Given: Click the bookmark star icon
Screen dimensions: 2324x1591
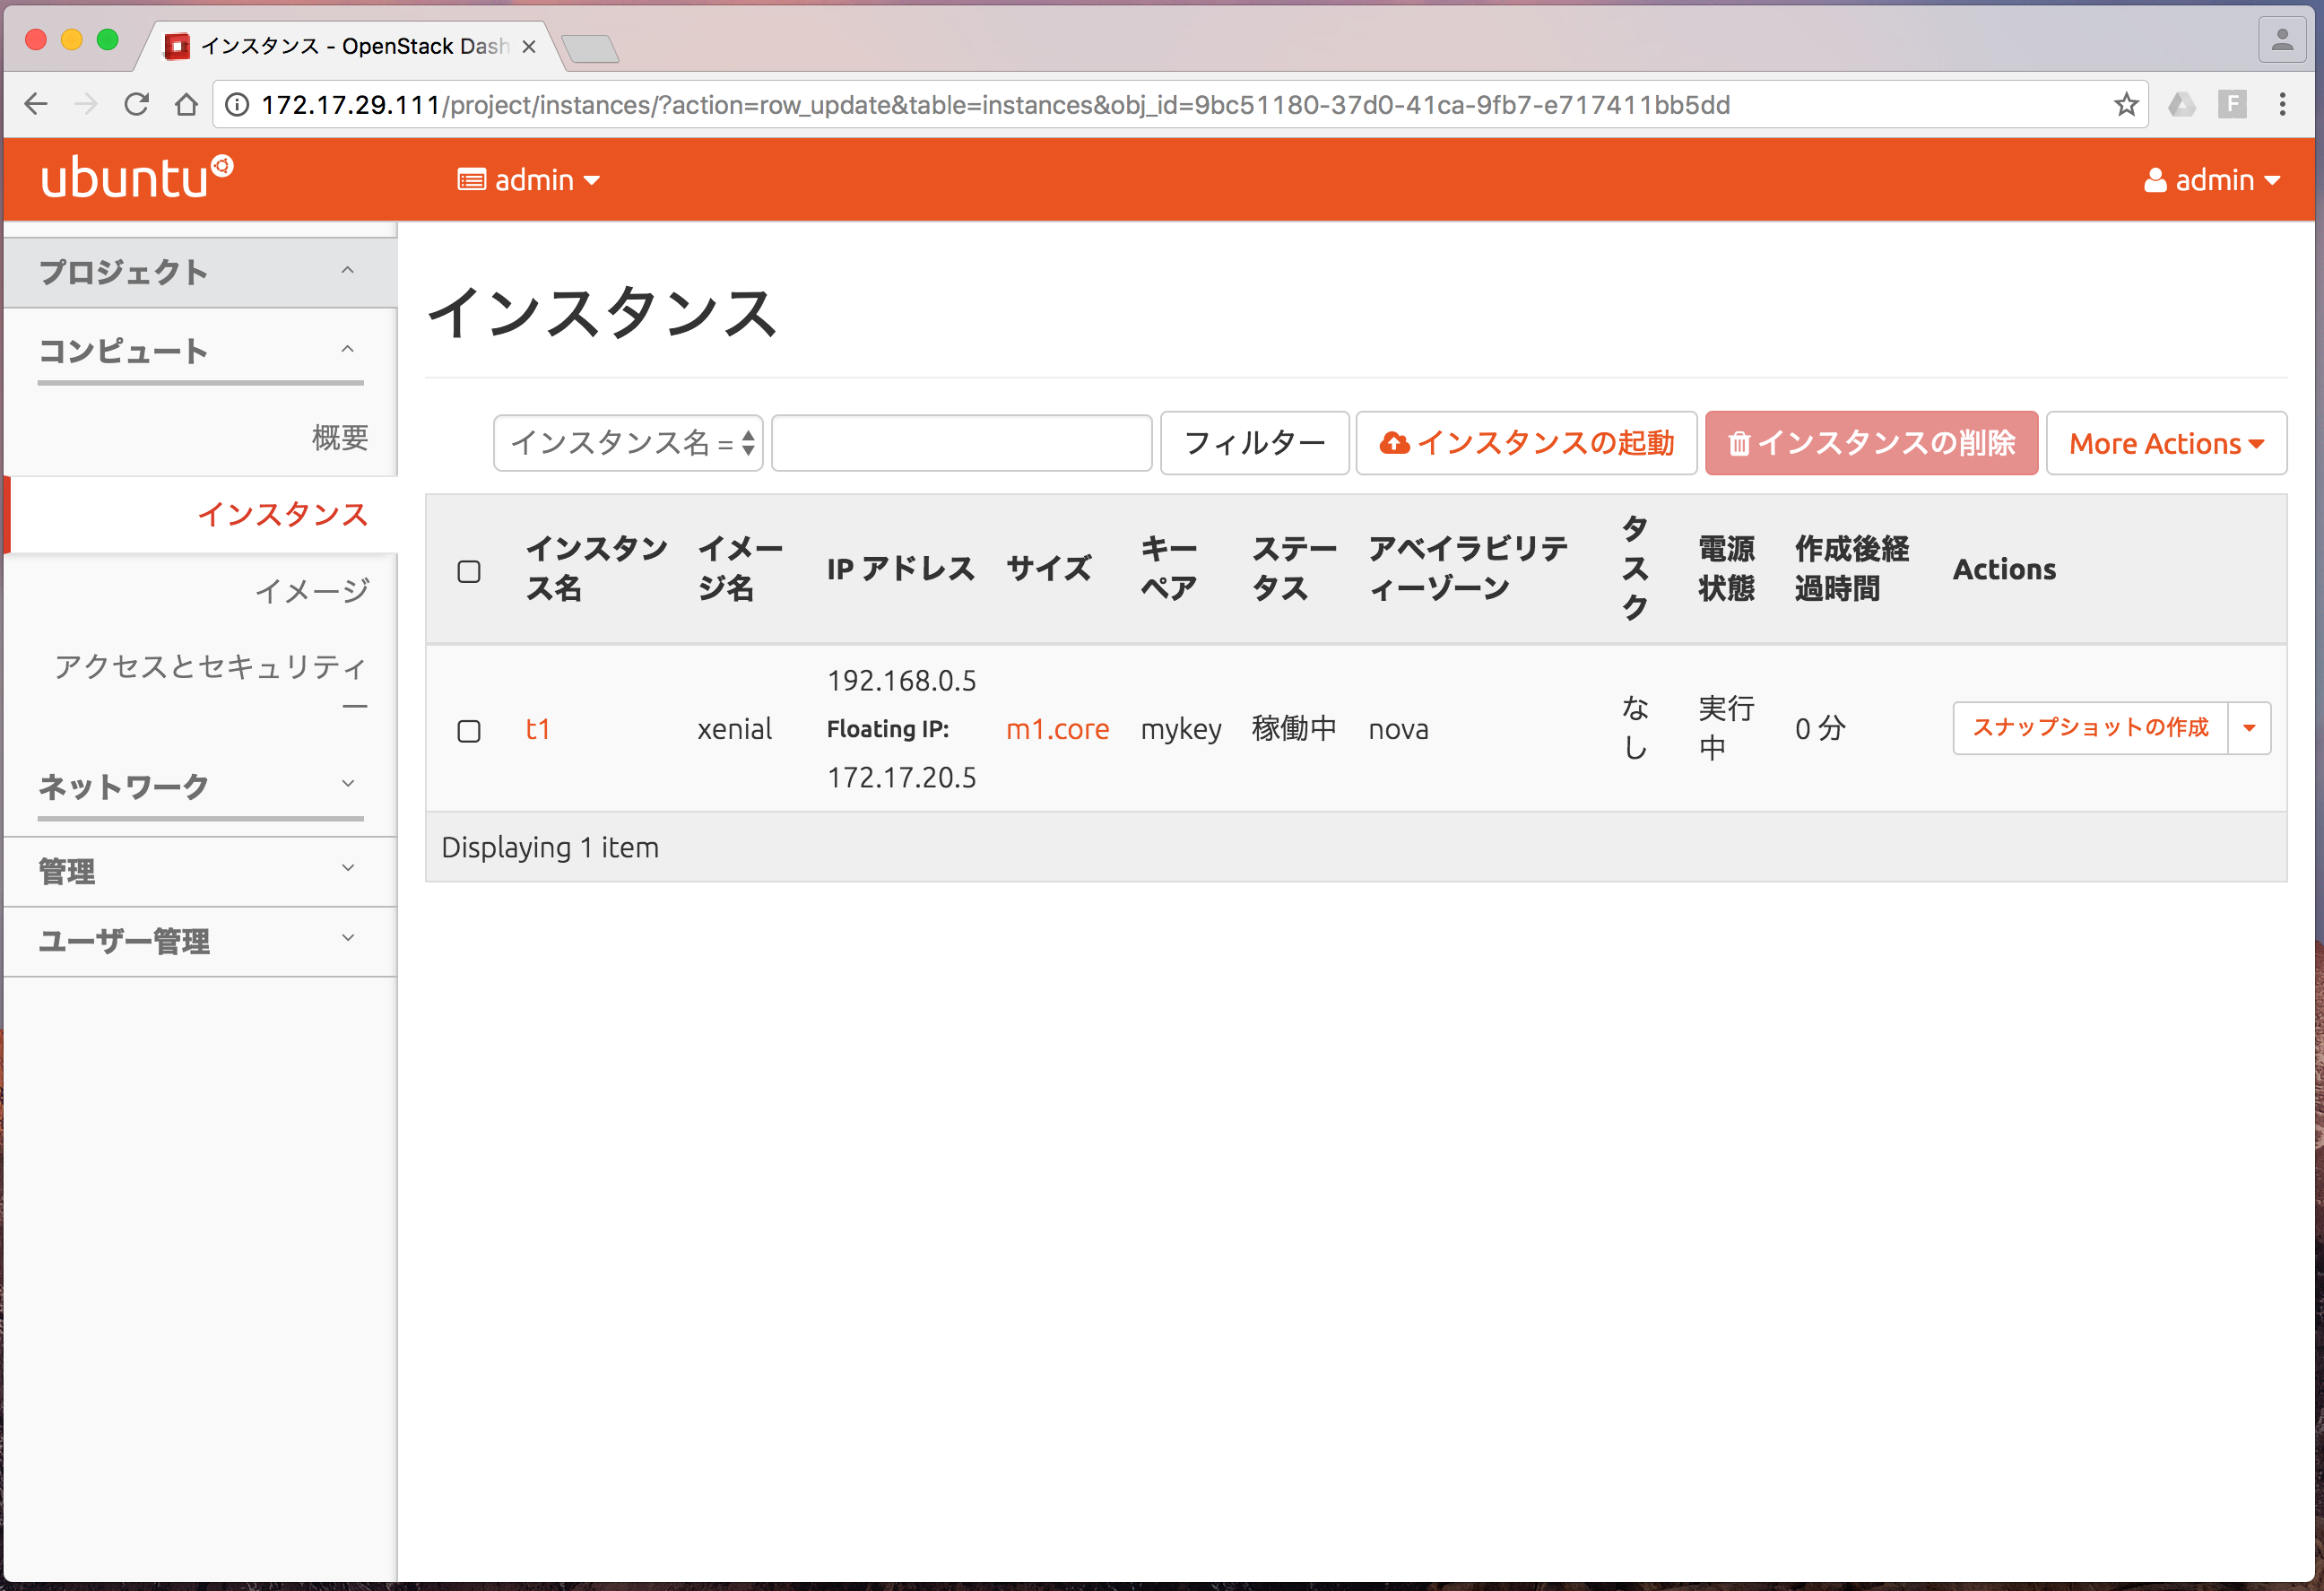Looking at the screenshot, I should coord(2125,104).
